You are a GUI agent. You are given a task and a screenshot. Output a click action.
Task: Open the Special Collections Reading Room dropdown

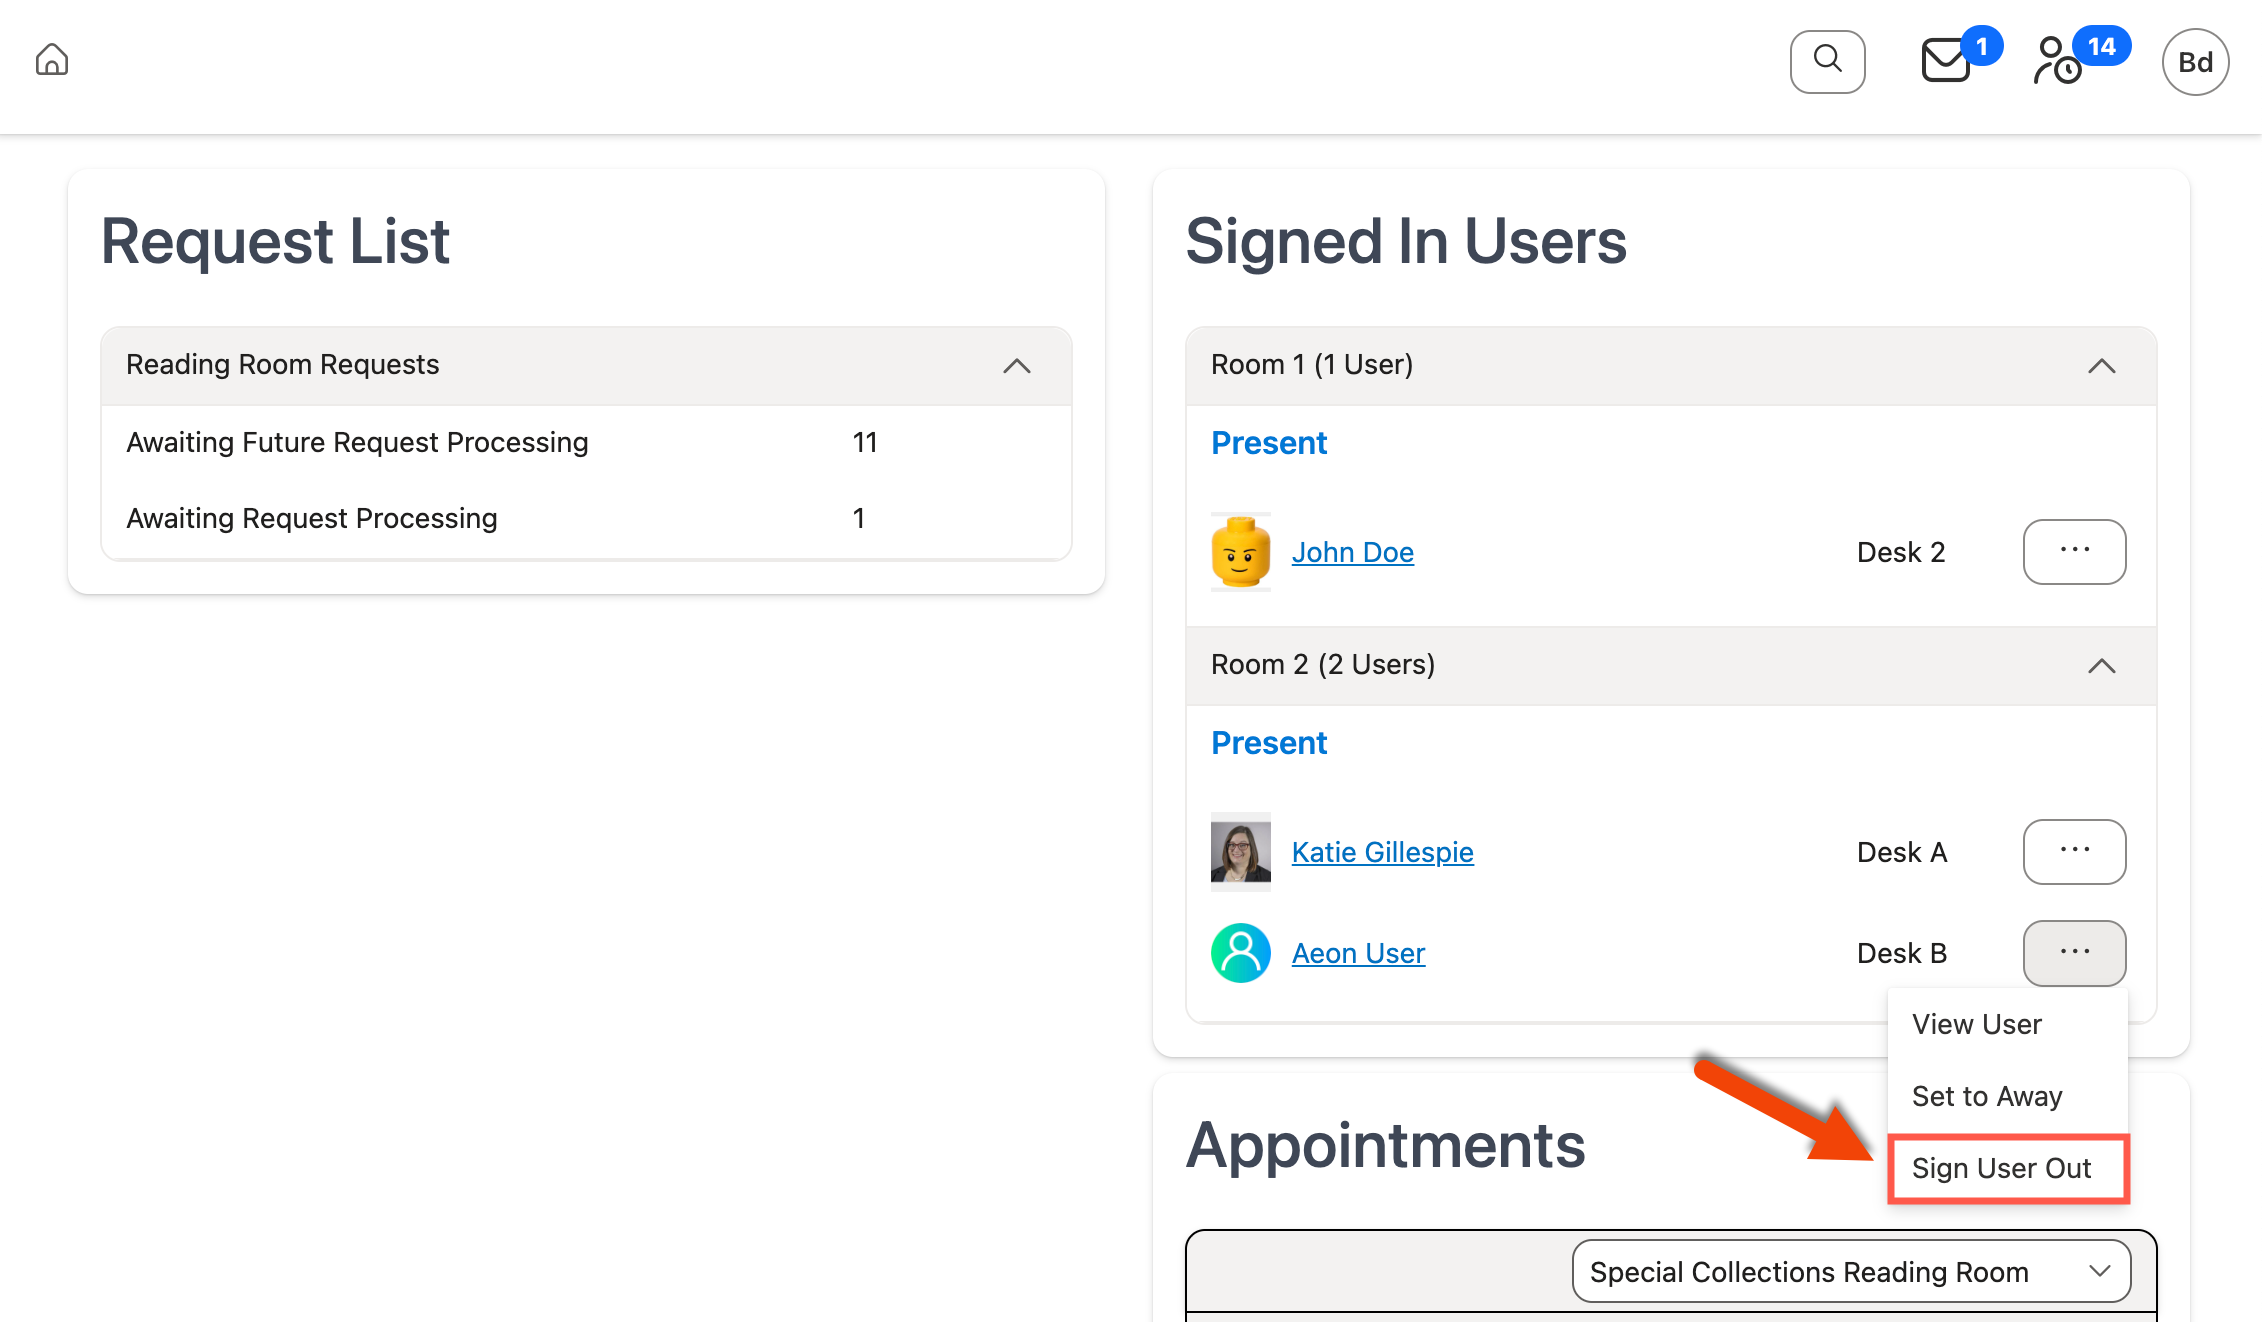coord(1851,1271)
